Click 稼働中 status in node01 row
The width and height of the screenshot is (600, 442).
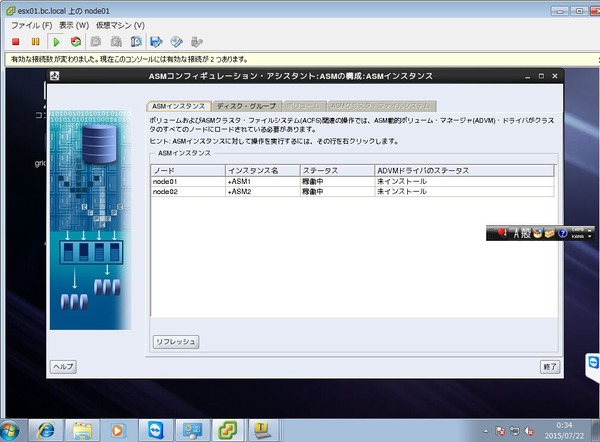tap(337, 181)
